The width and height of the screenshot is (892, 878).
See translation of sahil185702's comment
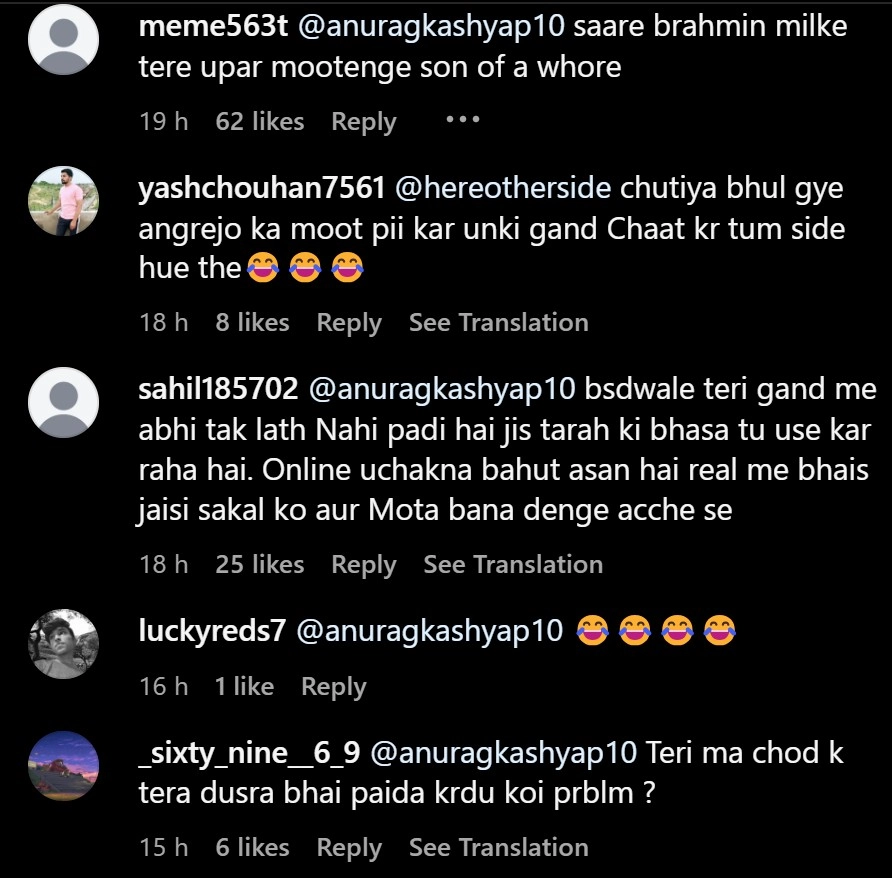tap(513, 565)
